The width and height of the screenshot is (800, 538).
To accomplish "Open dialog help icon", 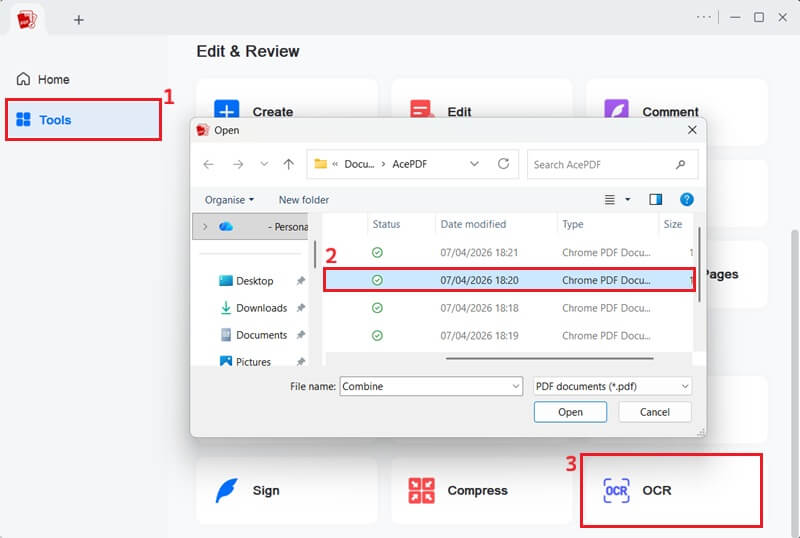I will (x=687, y=200).
